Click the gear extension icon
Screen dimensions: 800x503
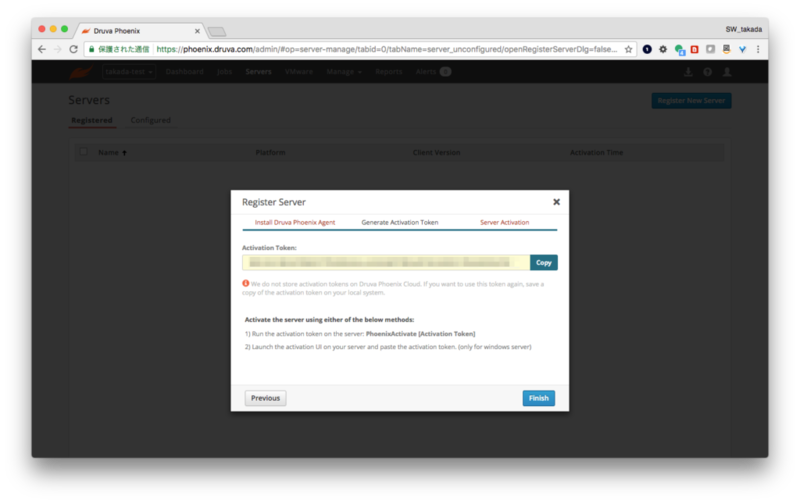pyautogui.click(x=663, y=49)
